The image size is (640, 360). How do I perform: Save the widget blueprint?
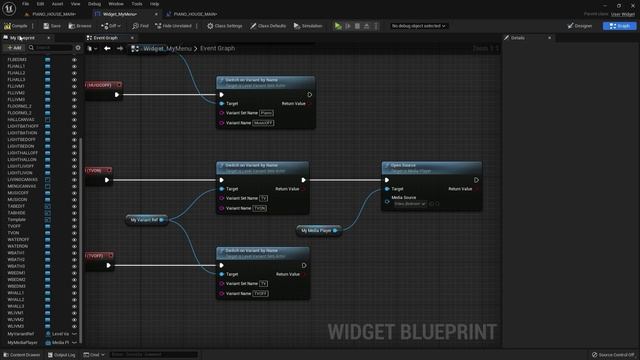coord(52,26)
